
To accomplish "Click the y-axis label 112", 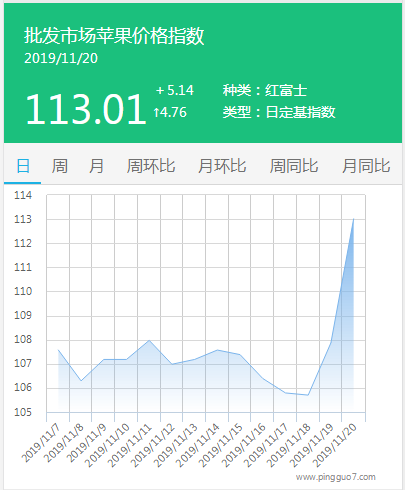I will tap(23, 243).
